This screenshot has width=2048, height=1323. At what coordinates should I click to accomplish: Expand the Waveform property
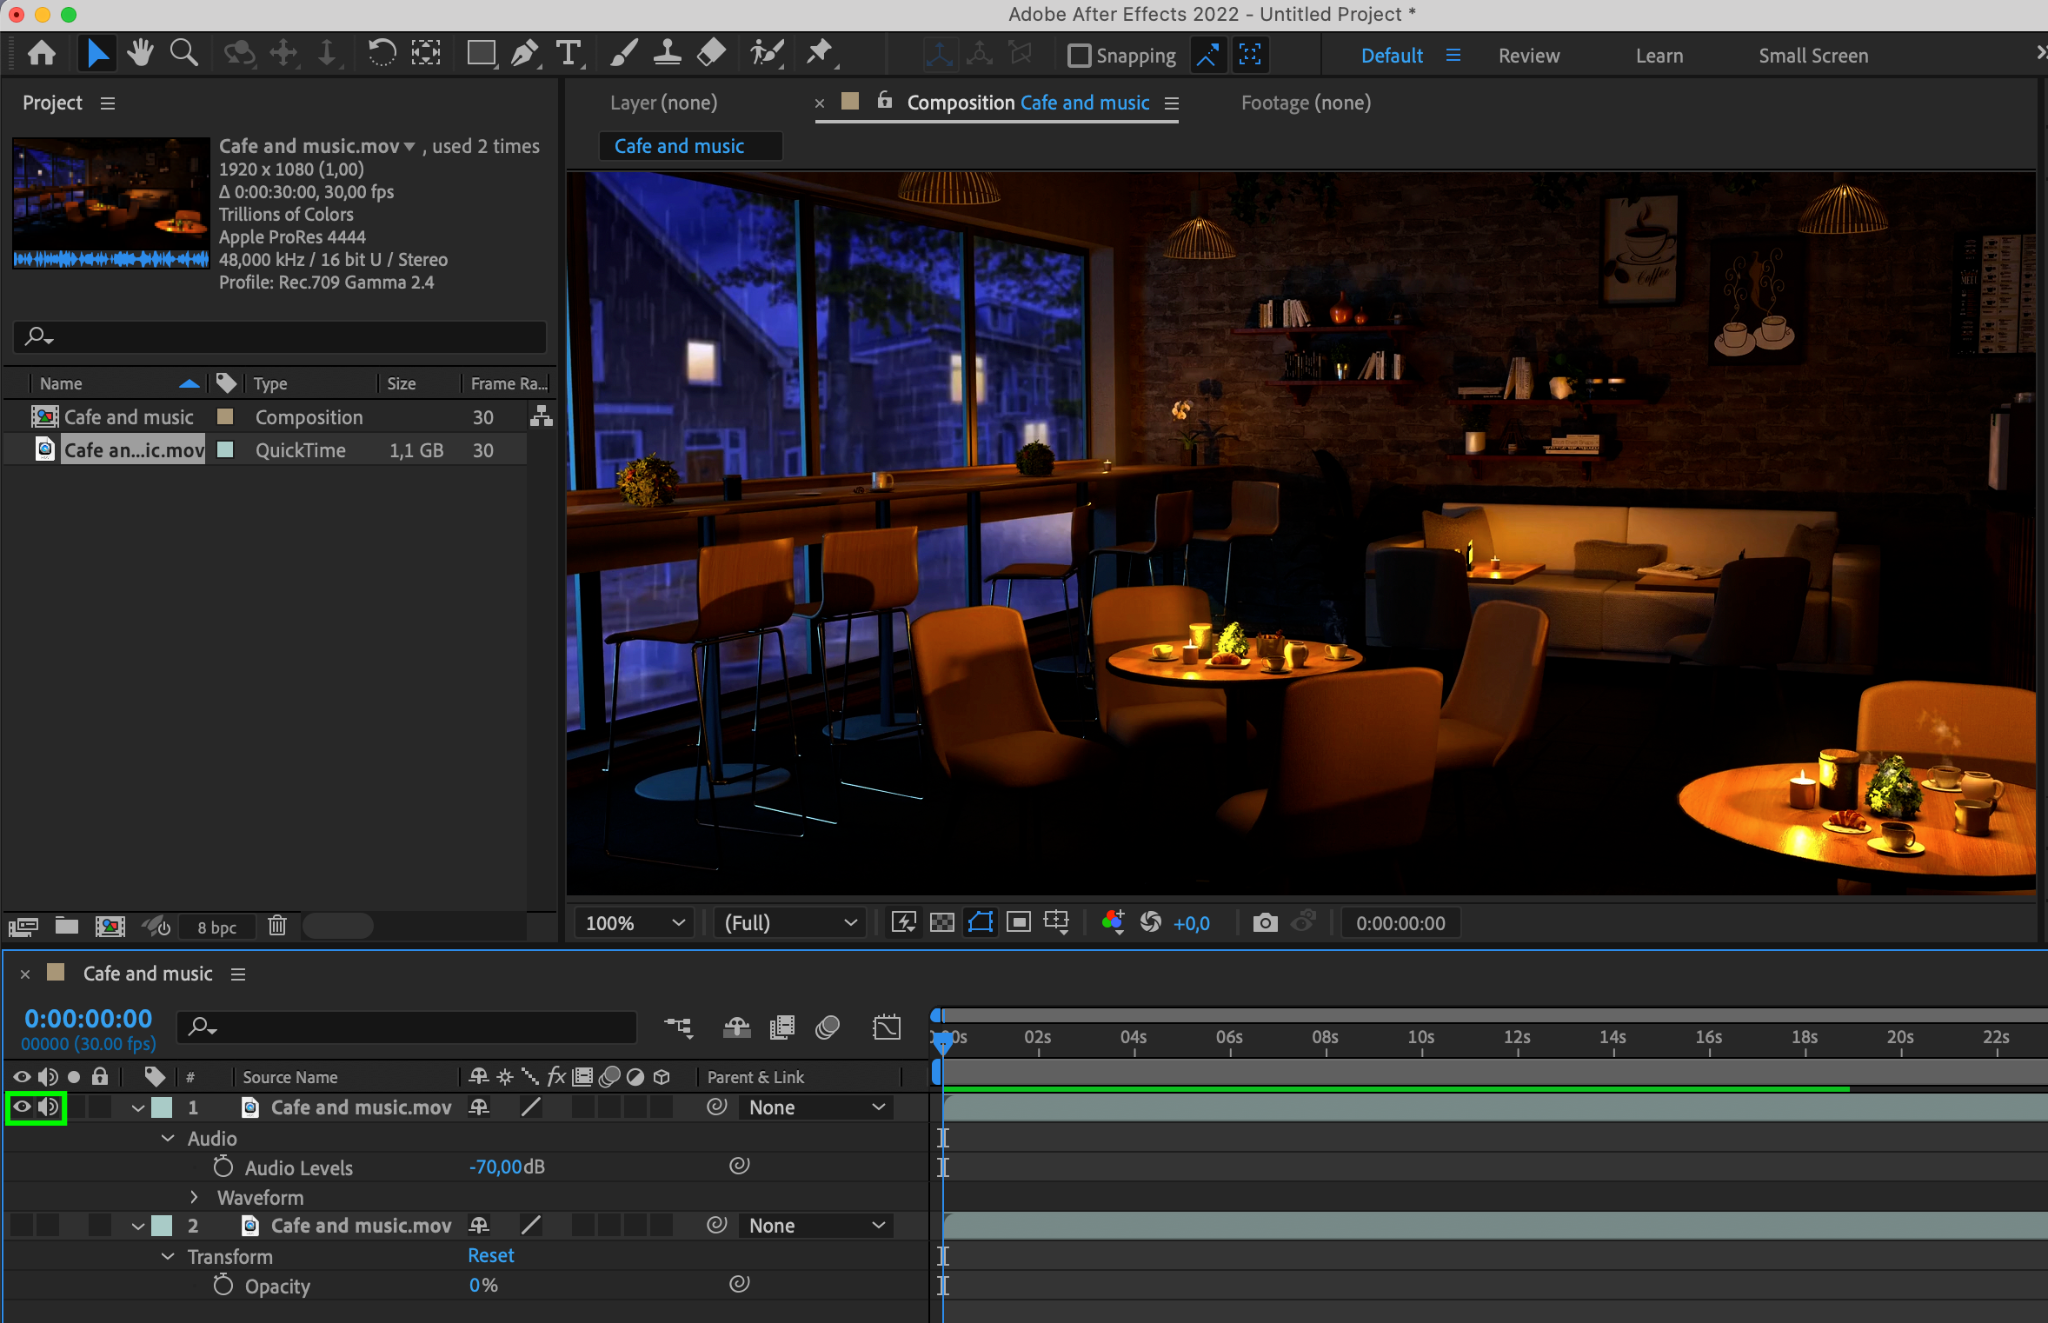click(195, 1197)
